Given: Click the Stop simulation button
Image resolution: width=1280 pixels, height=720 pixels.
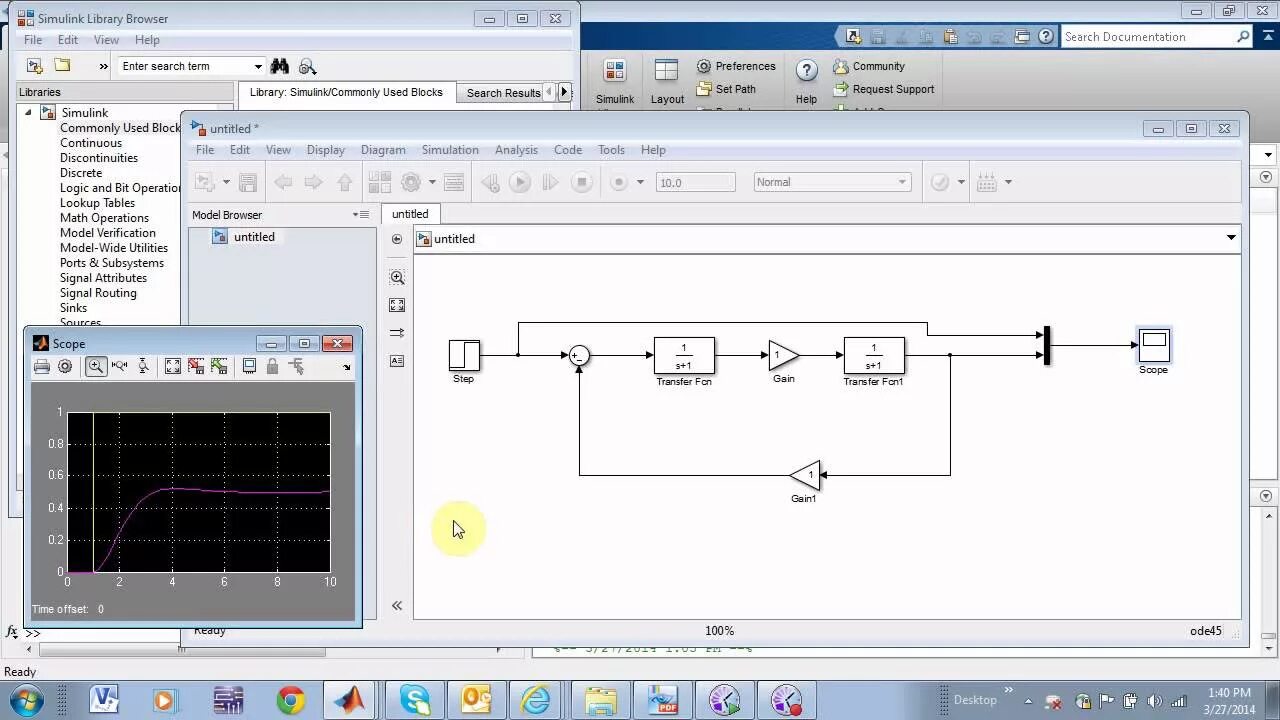Looking at the screenshot, I should [581, 182].
